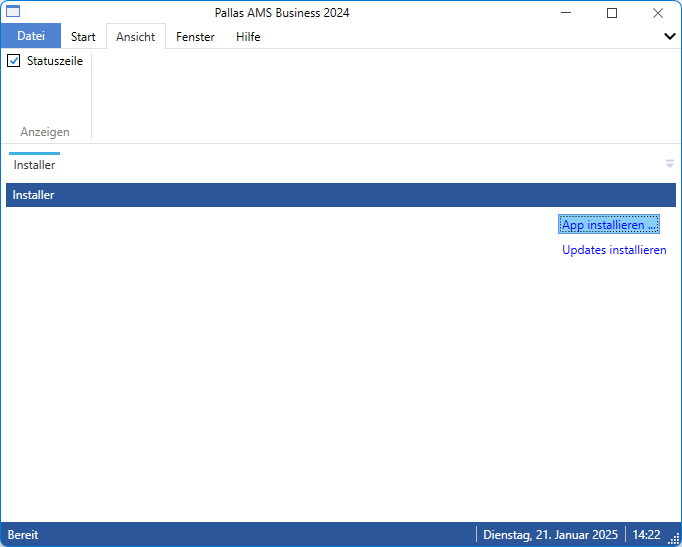The height and width of the screenshot is (547, 682).
Task: Click the App installieren link
Action: pyautogui.click(x=608, y=224)
